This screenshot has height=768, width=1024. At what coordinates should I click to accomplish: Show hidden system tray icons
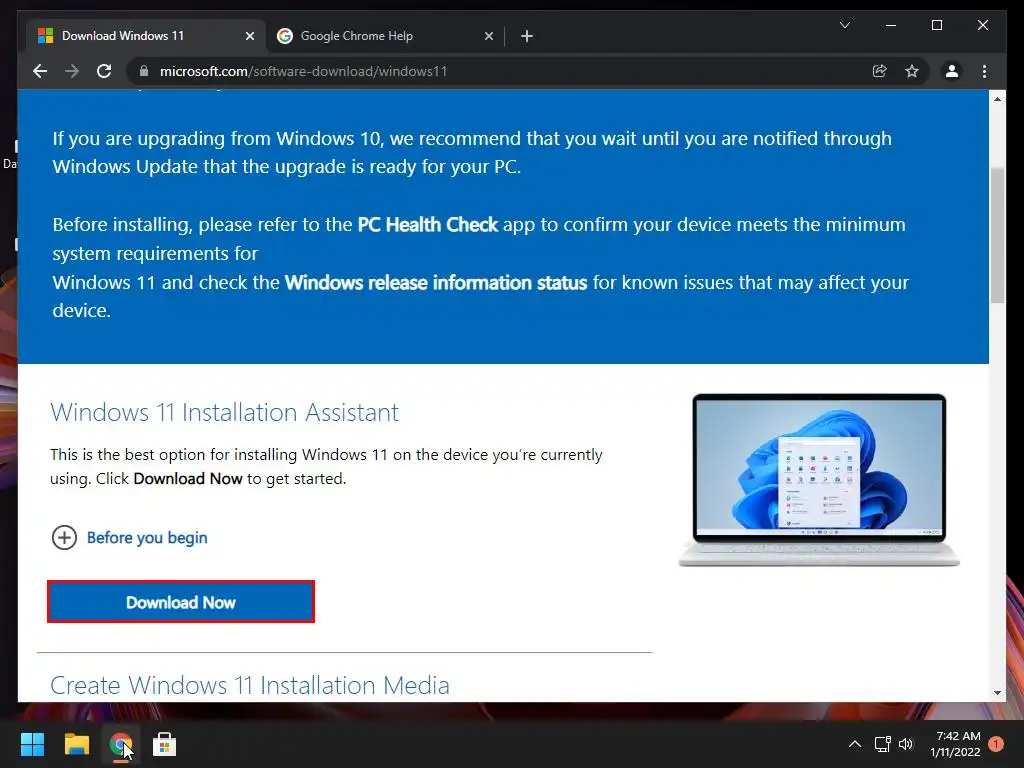click(854, 744)
